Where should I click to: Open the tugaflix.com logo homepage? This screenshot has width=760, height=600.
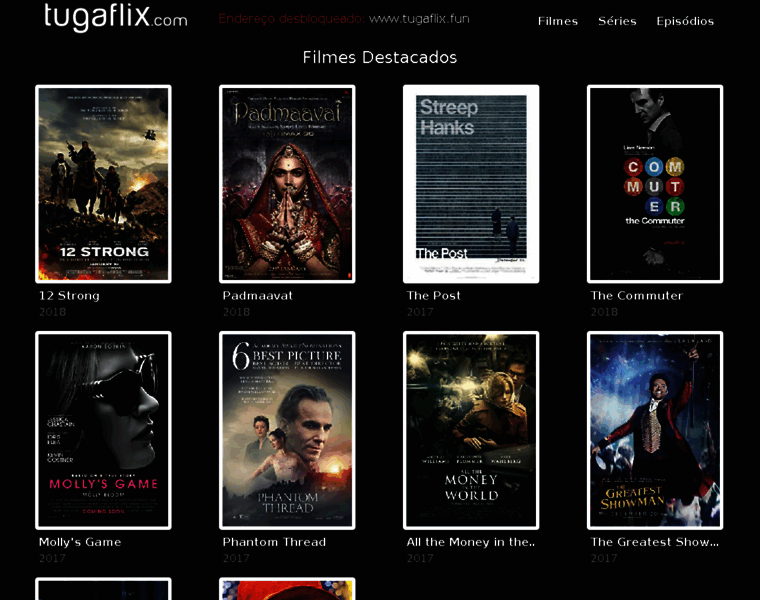click(115, 17)
